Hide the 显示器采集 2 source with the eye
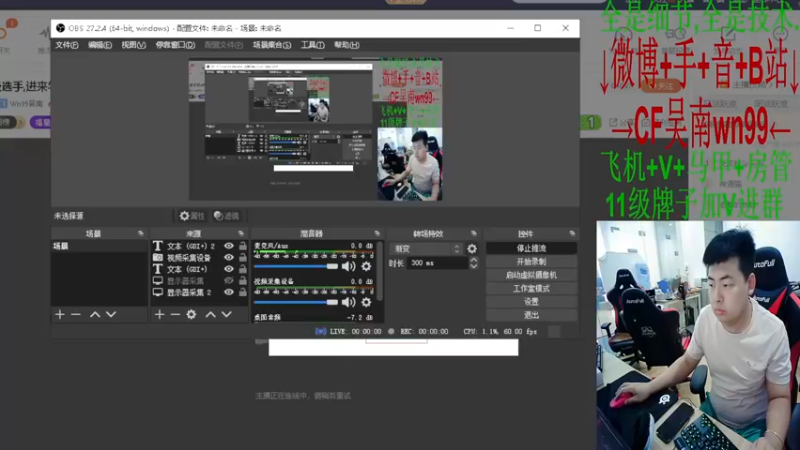 [x=229, y=292]
